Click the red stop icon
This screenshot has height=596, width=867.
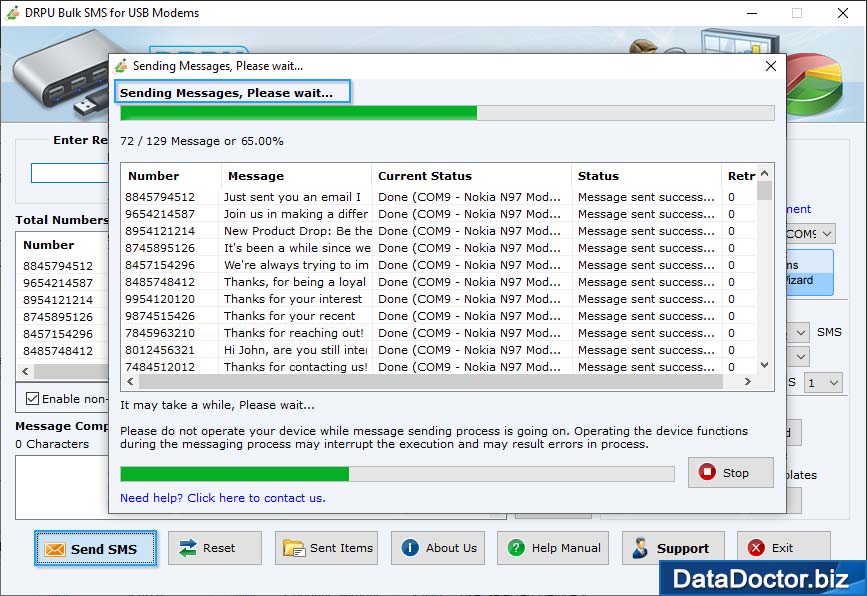[707, 472]
